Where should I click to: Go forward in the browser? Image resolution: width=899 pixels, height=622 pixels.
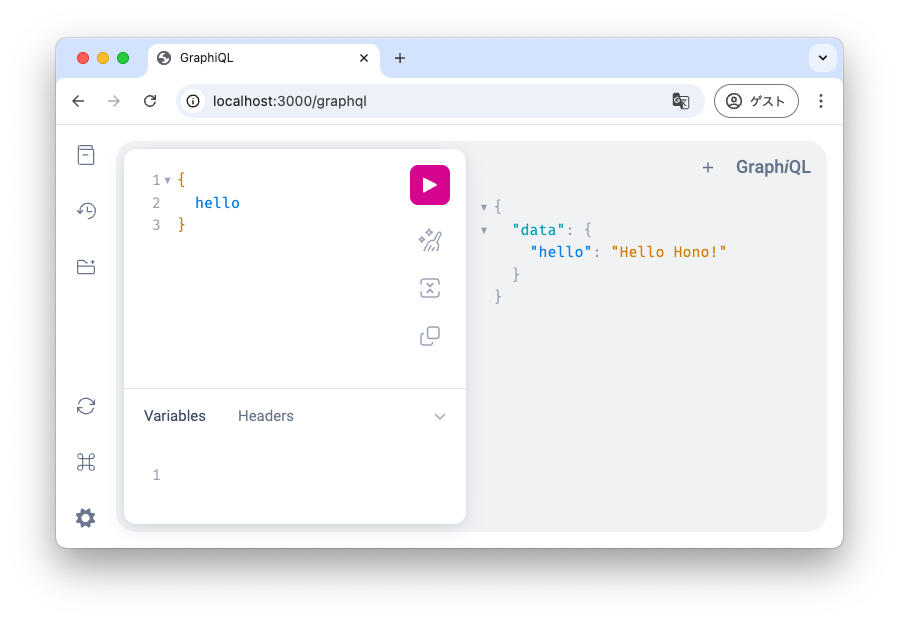[x=114, y=101]
